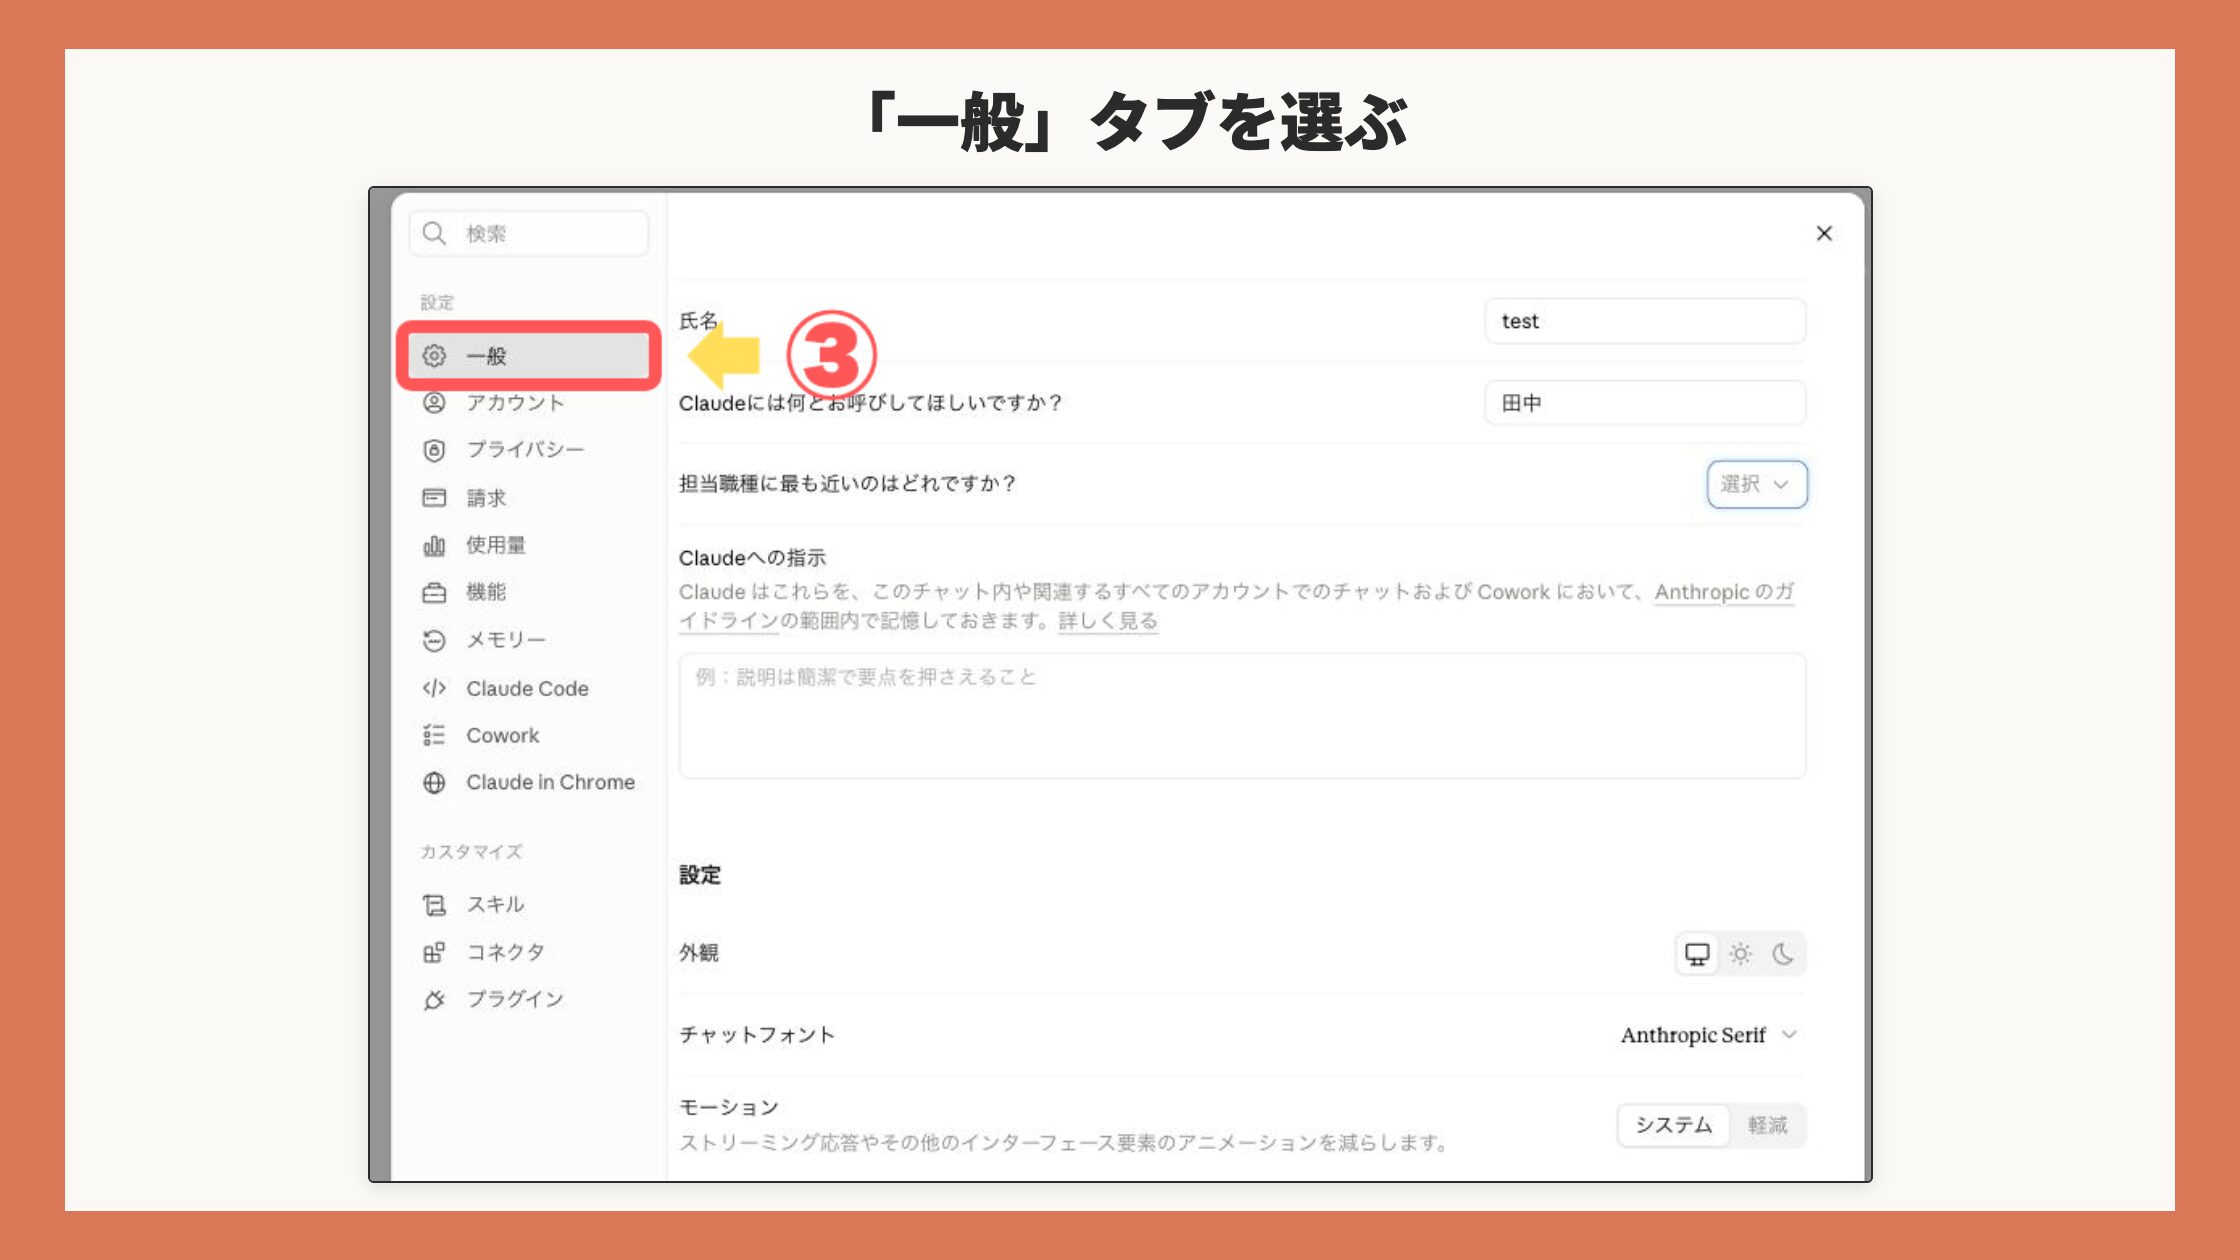This screenshot has width=2240, height=1260.
Task: Click the Claudeへの指示 instructions text area
Action: point(1242,716)
